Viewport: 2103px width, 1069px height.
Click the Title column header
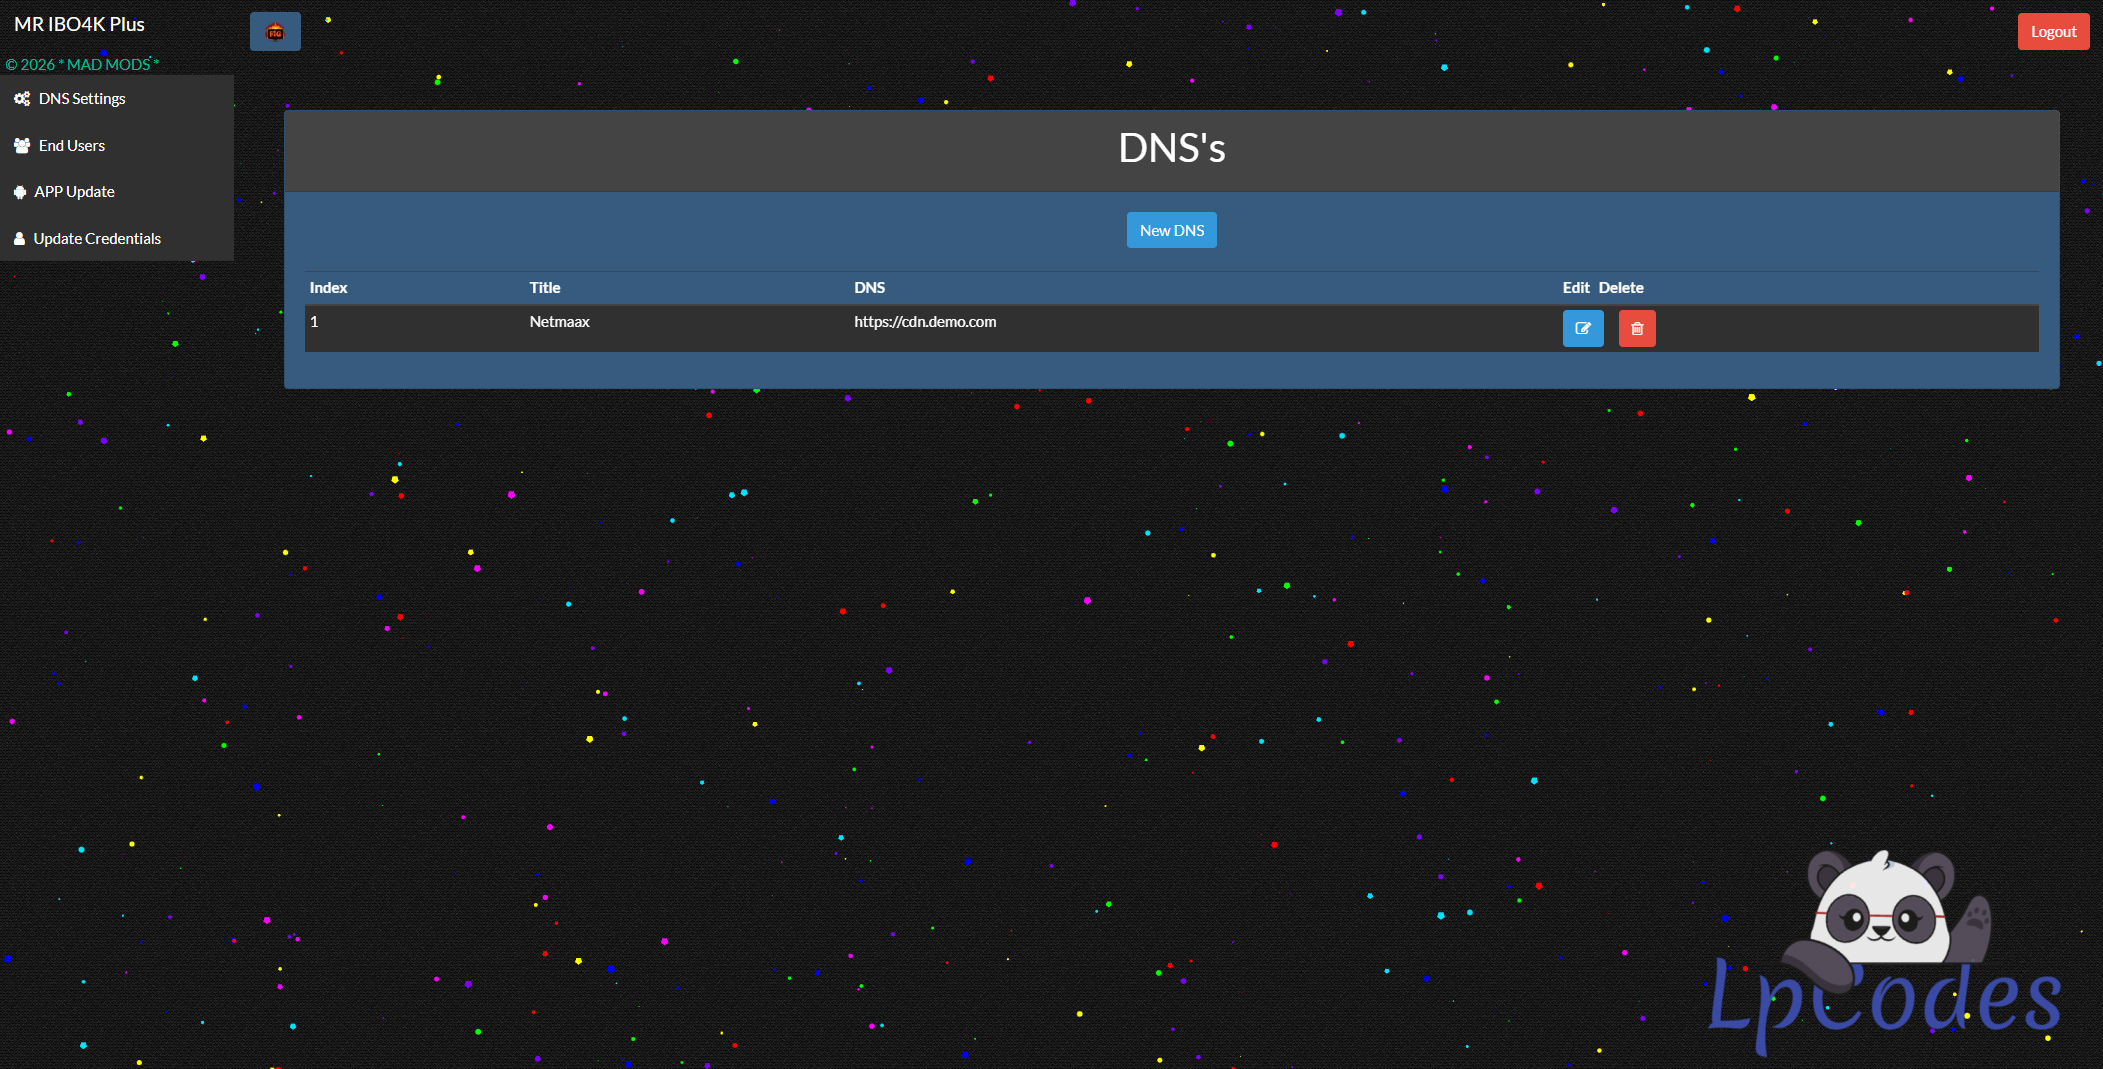[544, 288]
